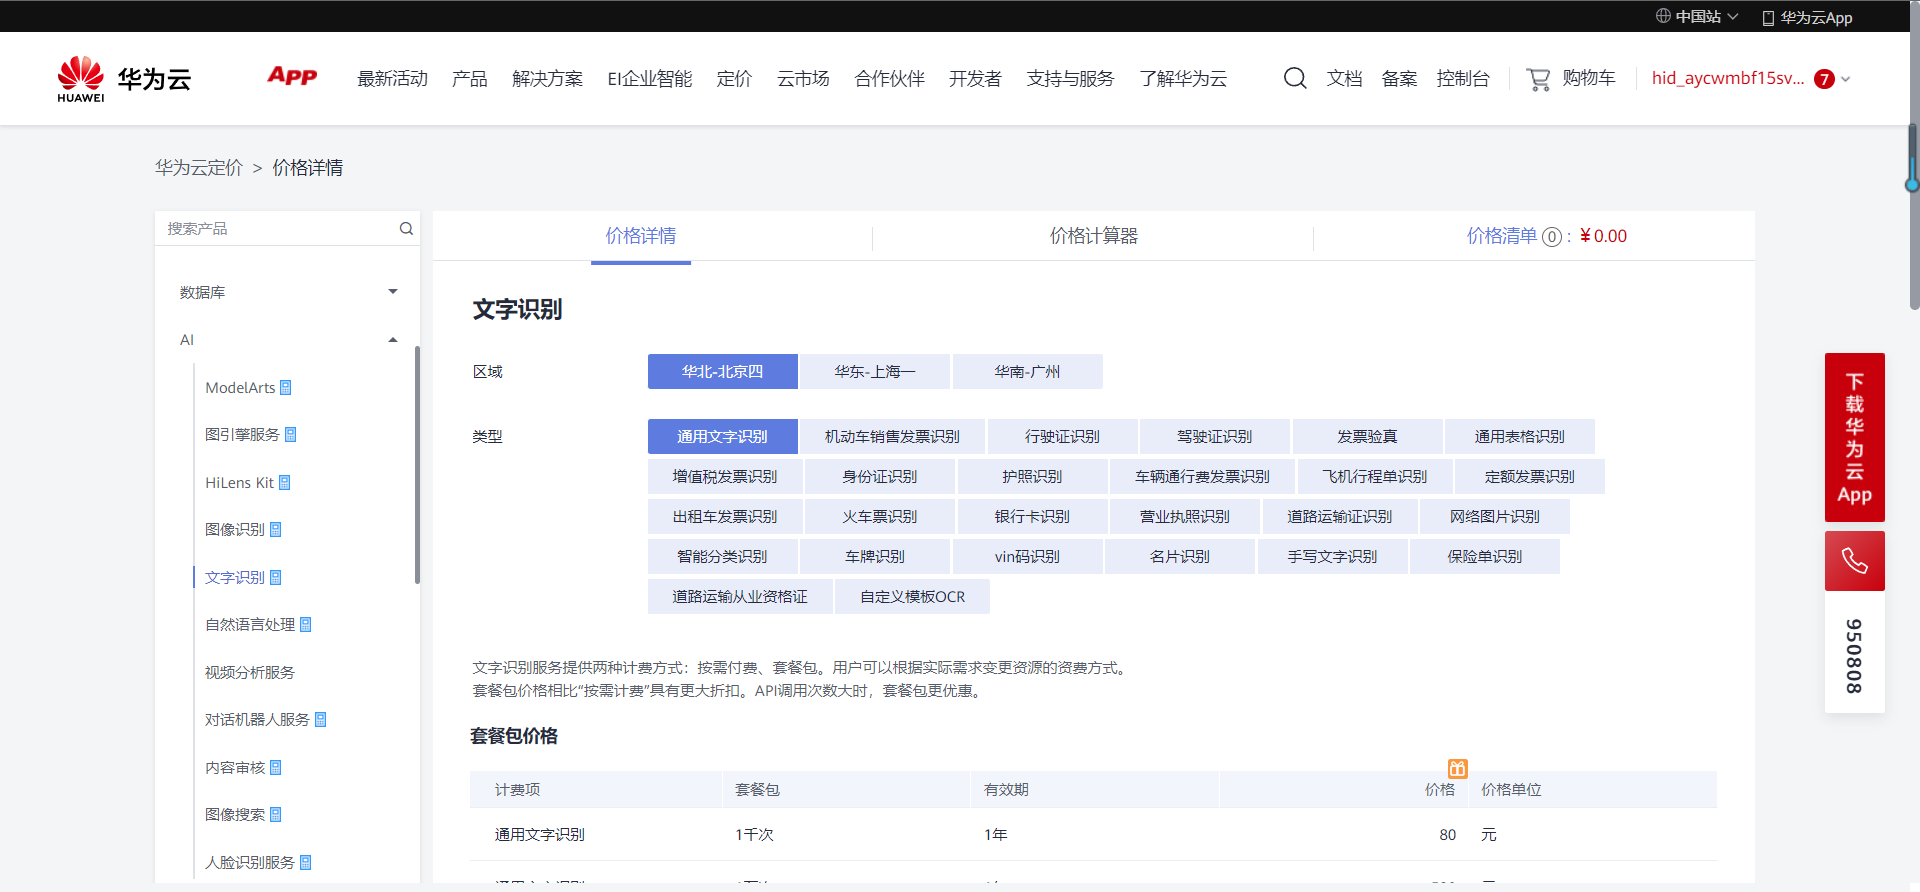
Task: Open 人脸识别服务 document icon
Action: pos(306,862)
